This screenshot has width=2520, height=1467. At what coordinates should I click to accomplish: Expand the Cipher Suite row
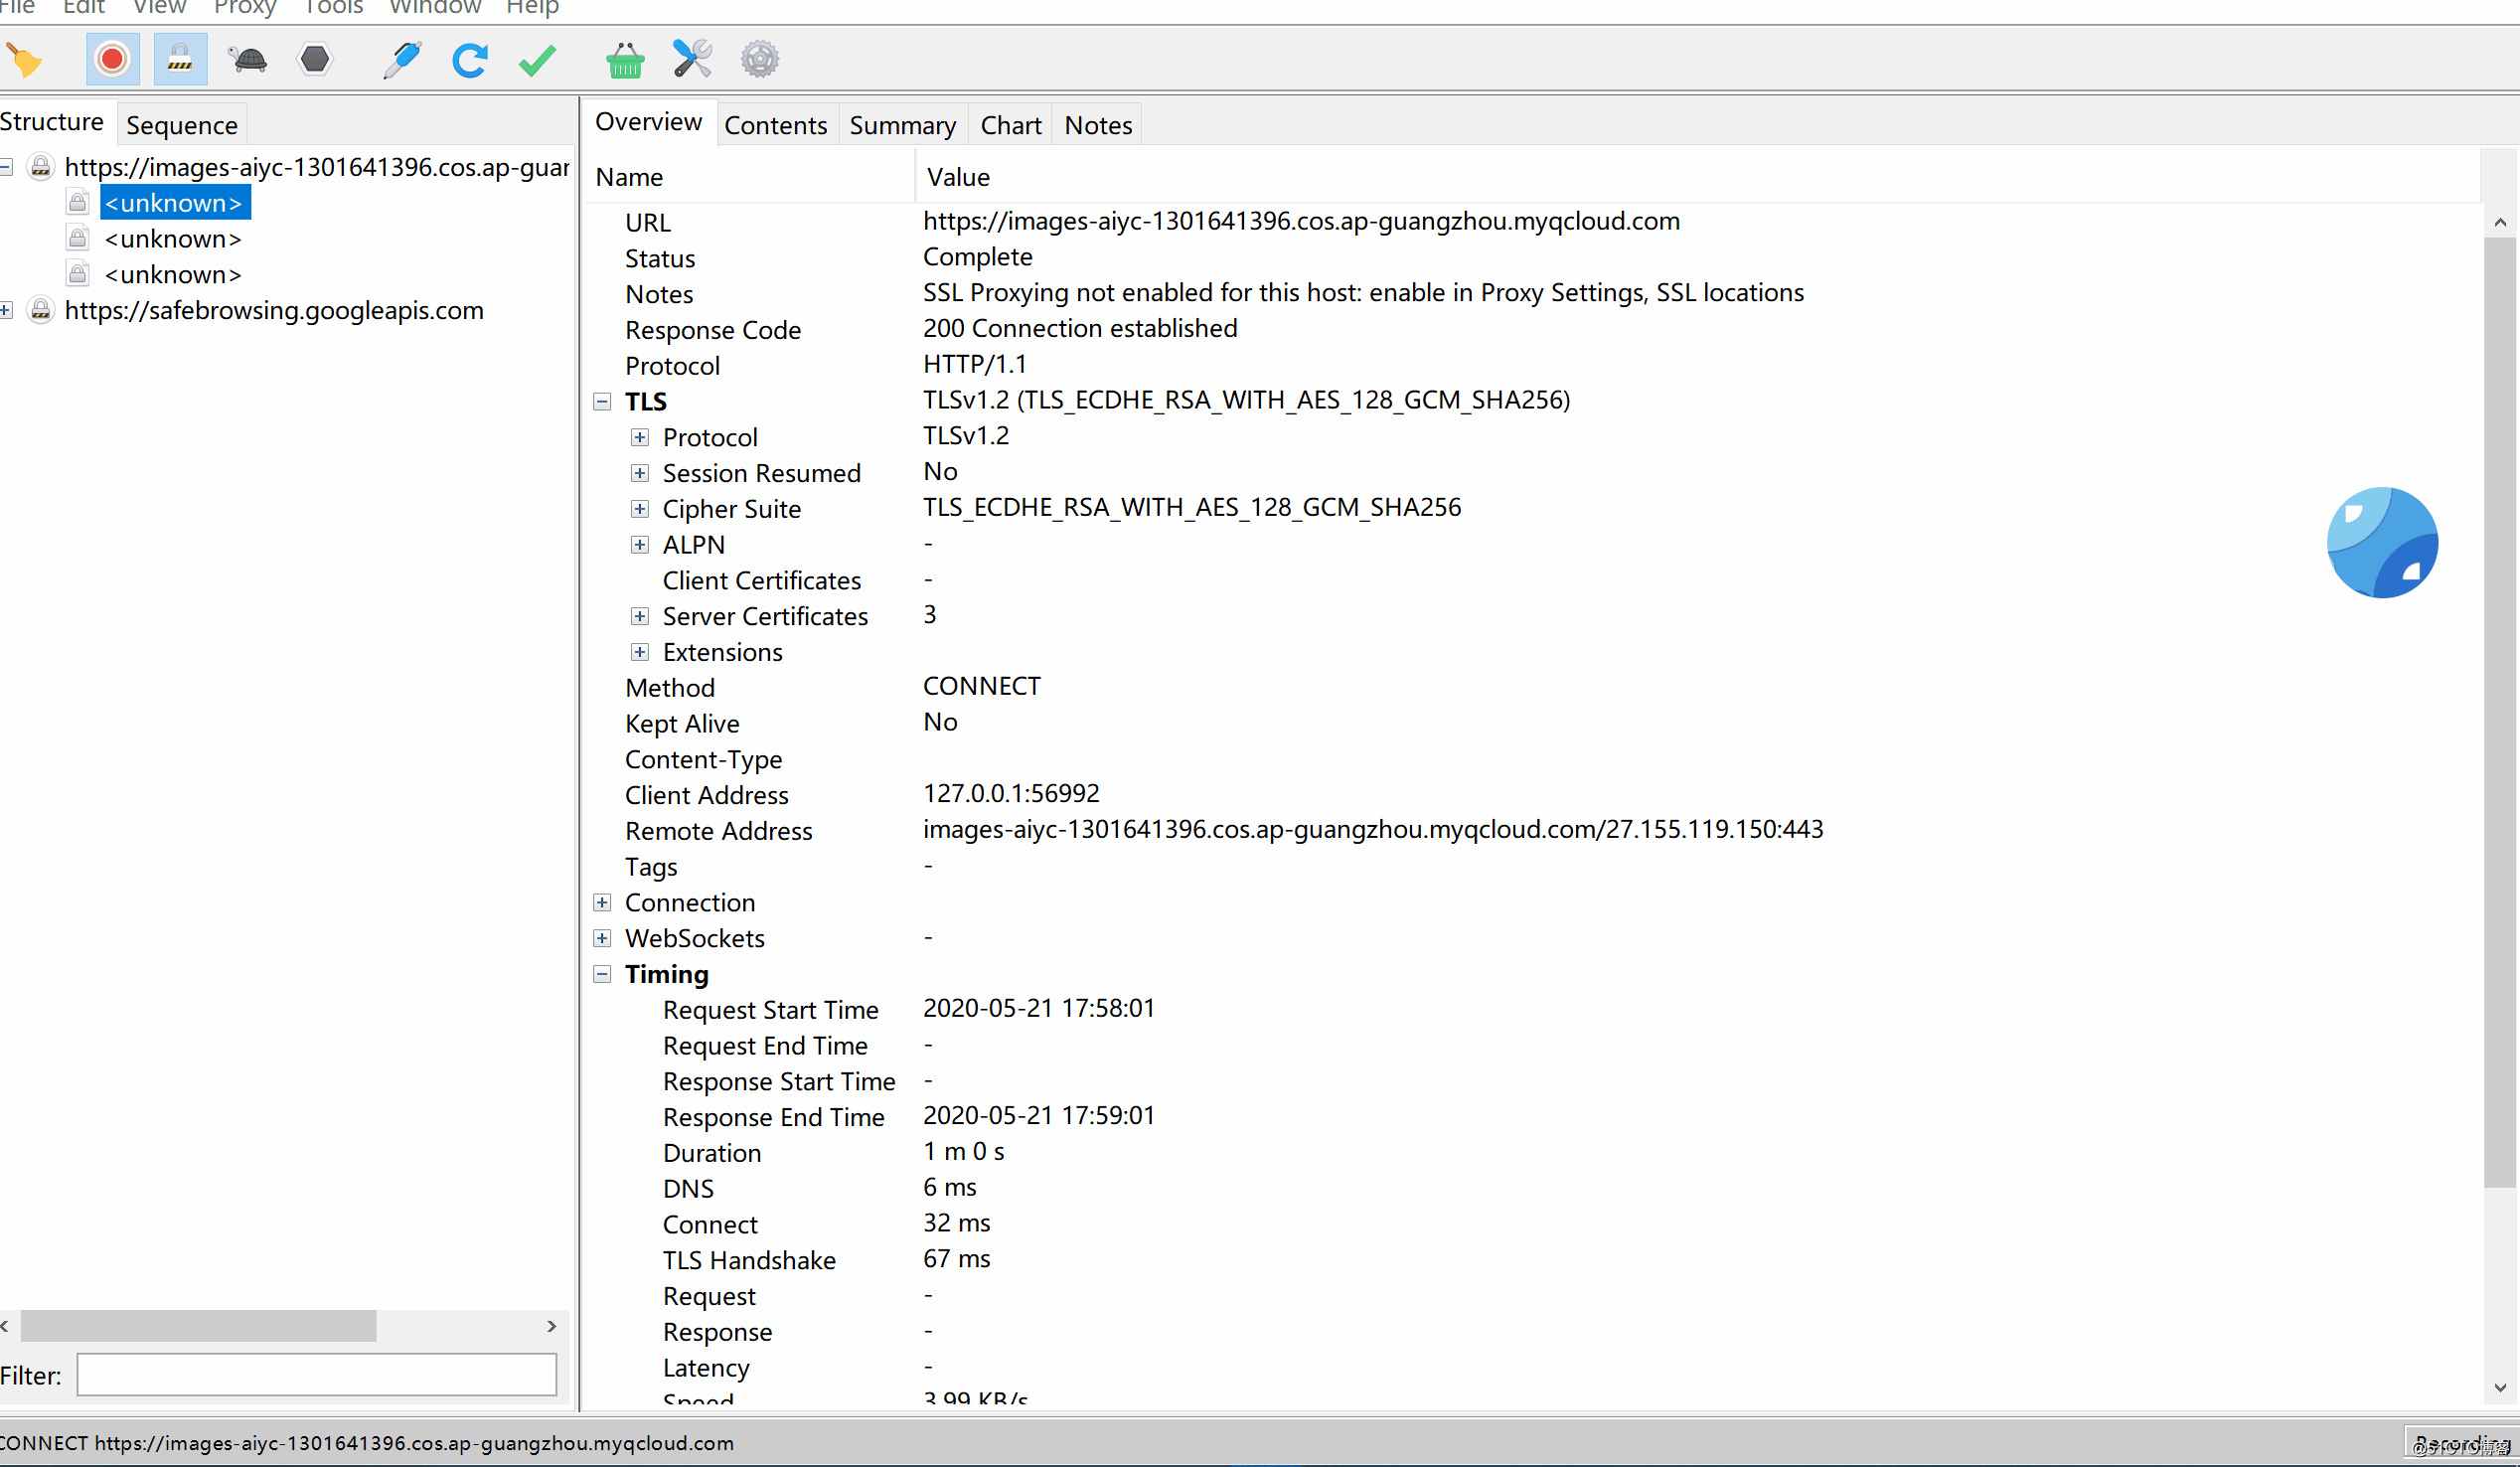640,509
